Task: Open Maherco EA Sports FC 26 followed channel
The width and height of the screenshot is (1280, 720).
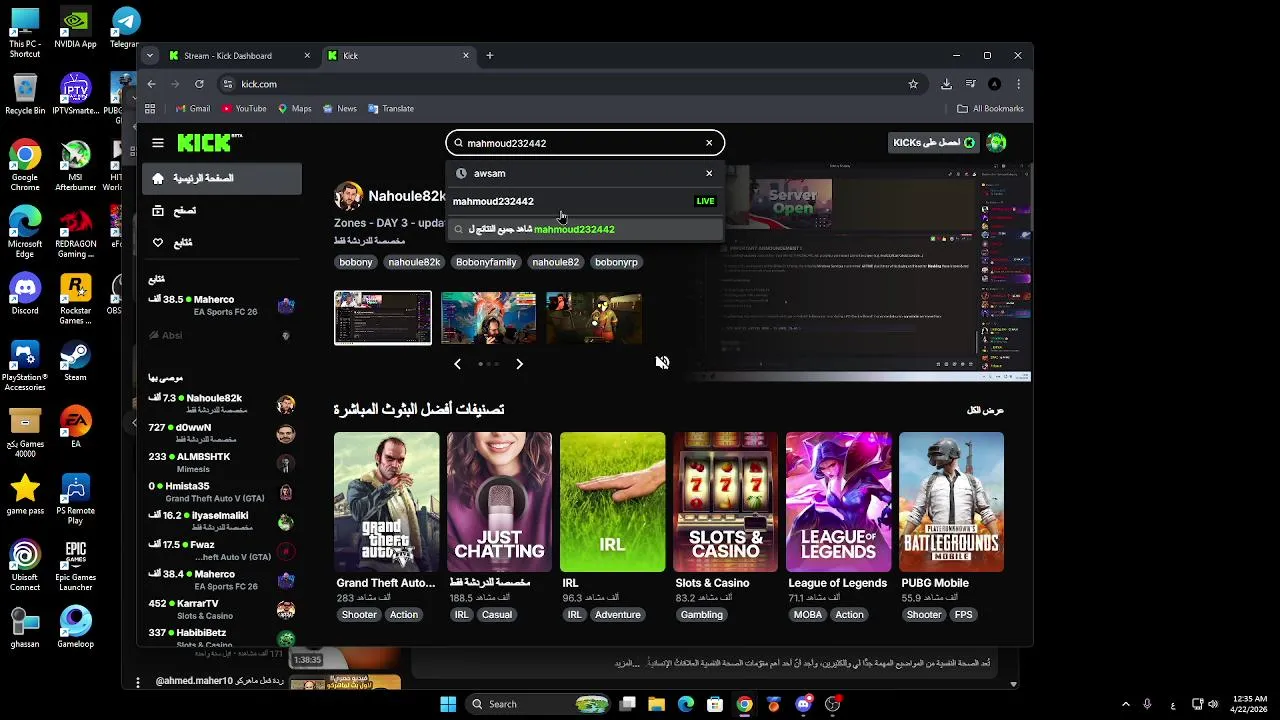Action: (222, 305)
